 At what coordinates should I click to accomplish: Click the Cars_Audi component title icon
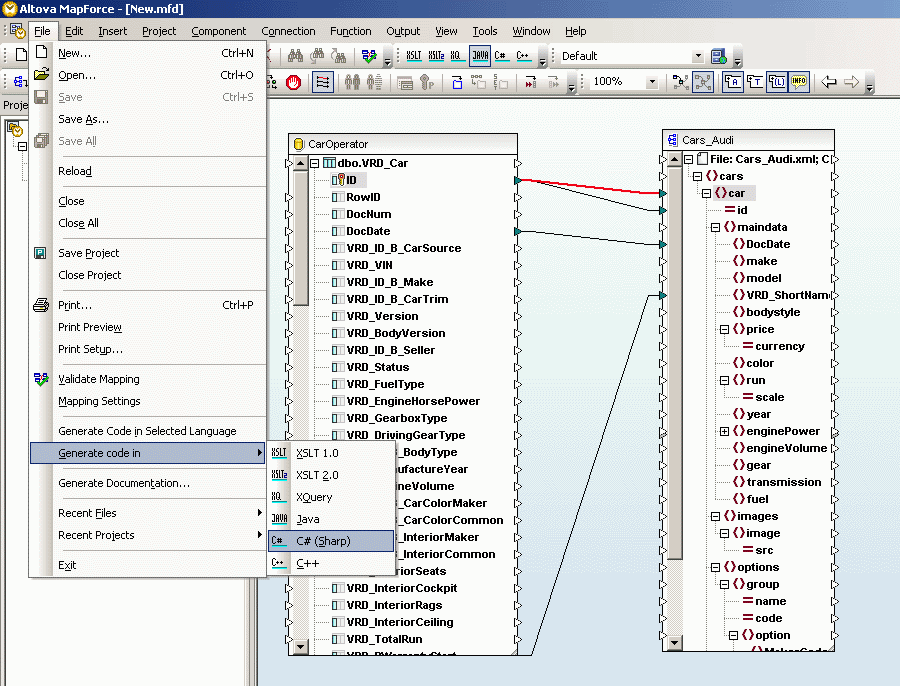(673, 140)
